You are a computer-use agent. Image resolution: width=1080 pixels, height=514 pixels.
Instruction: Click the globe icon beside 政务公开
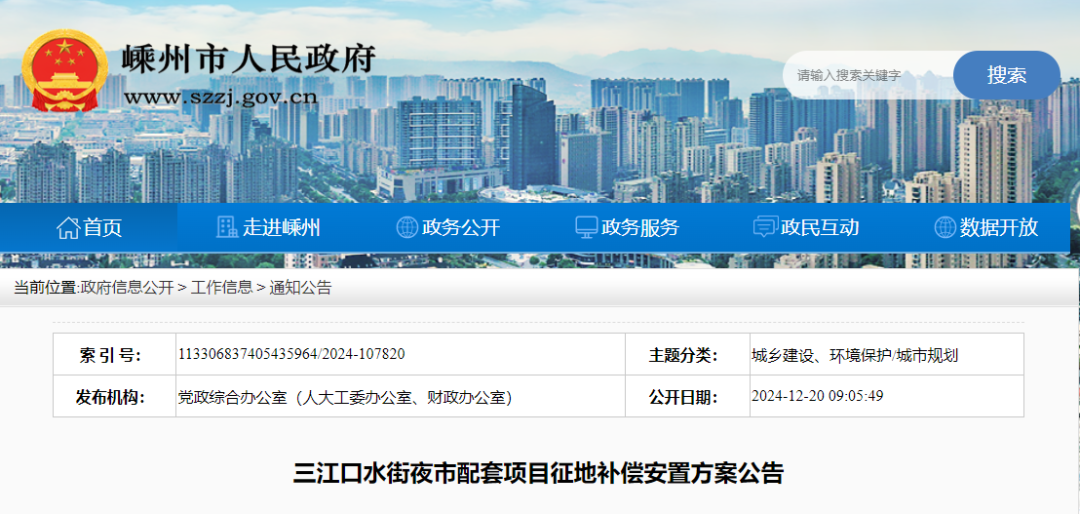coord(407,228)
